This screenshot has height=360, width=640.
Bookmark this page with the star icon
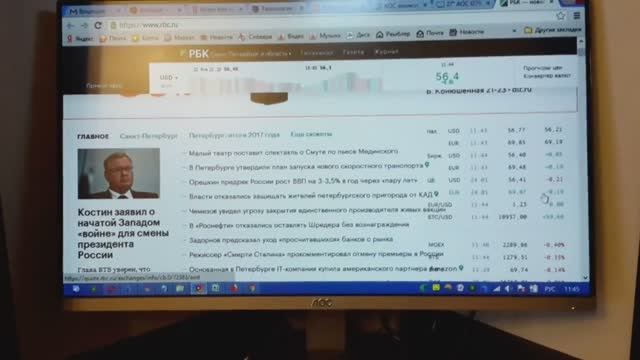click(x=561, y=16)
